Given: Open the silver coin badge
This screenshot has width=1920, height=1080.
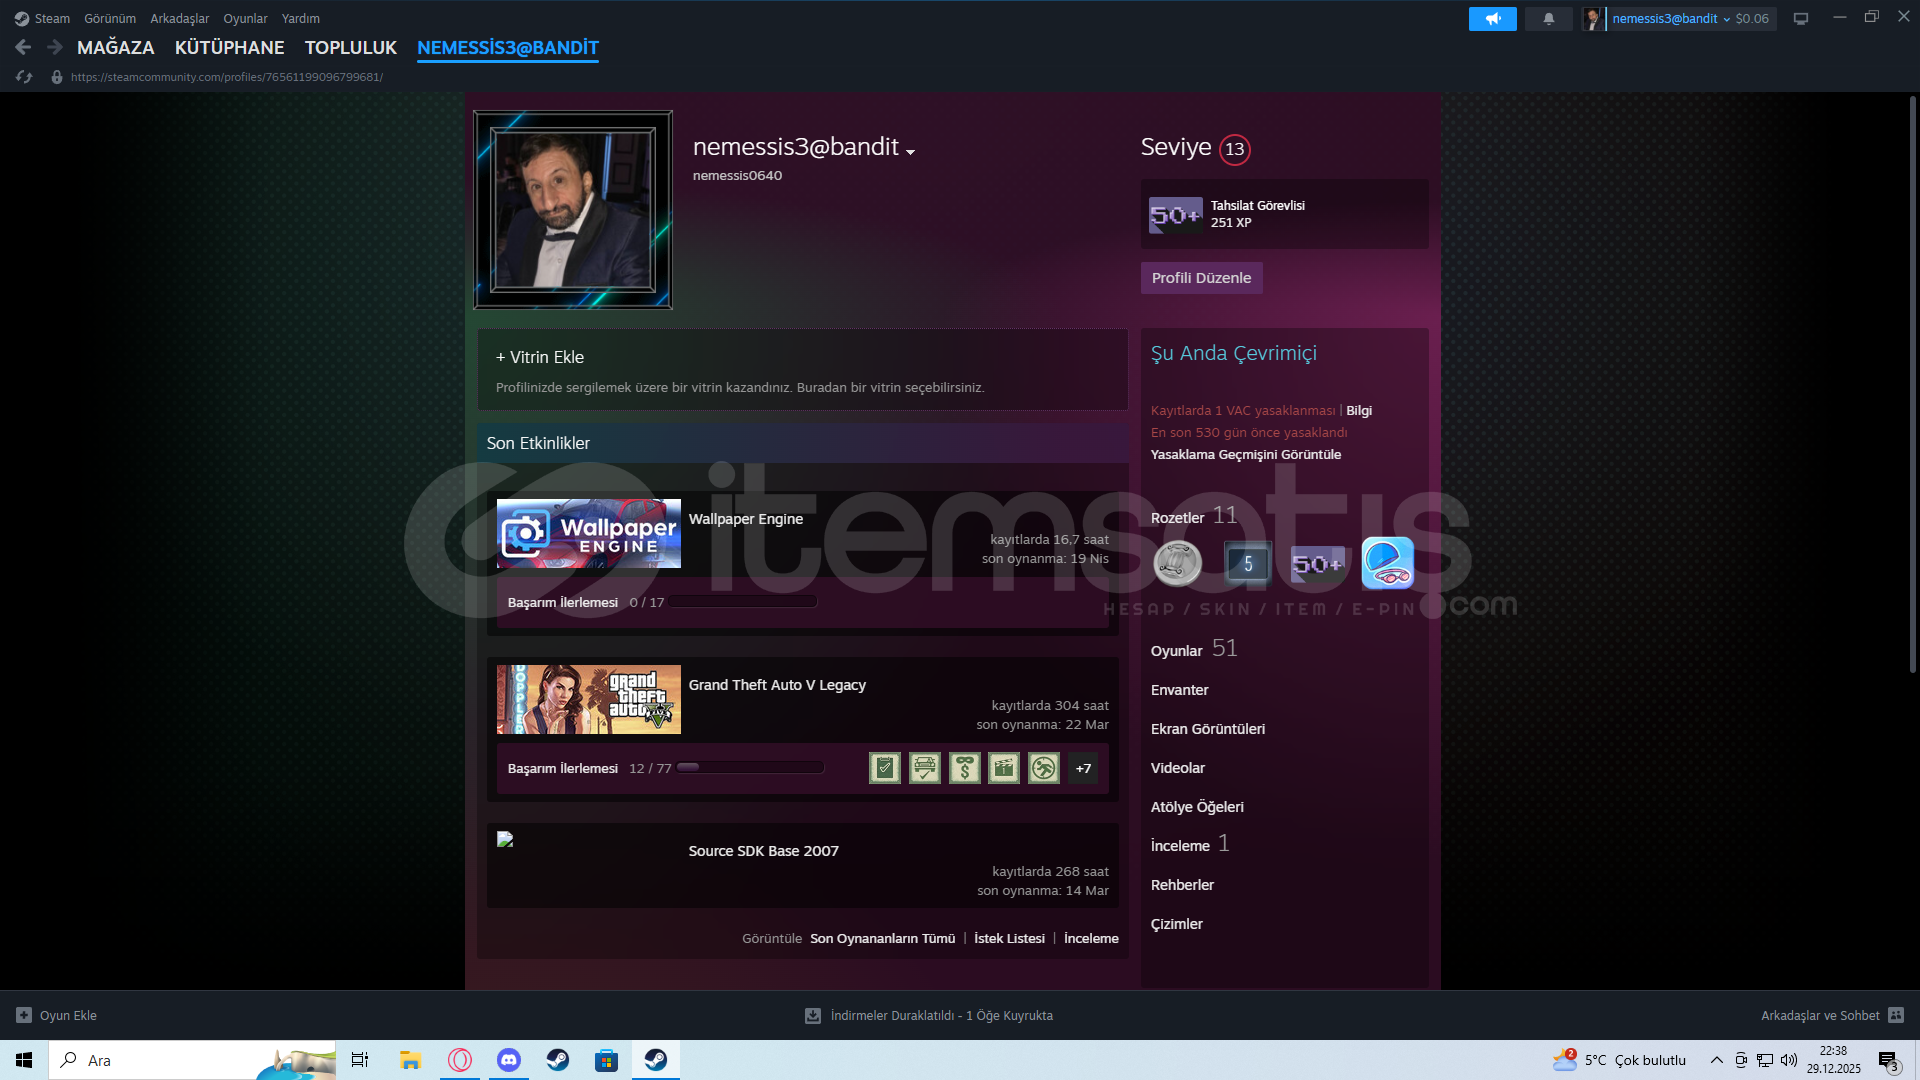Looking at the screenshot, I should 1178,564.
